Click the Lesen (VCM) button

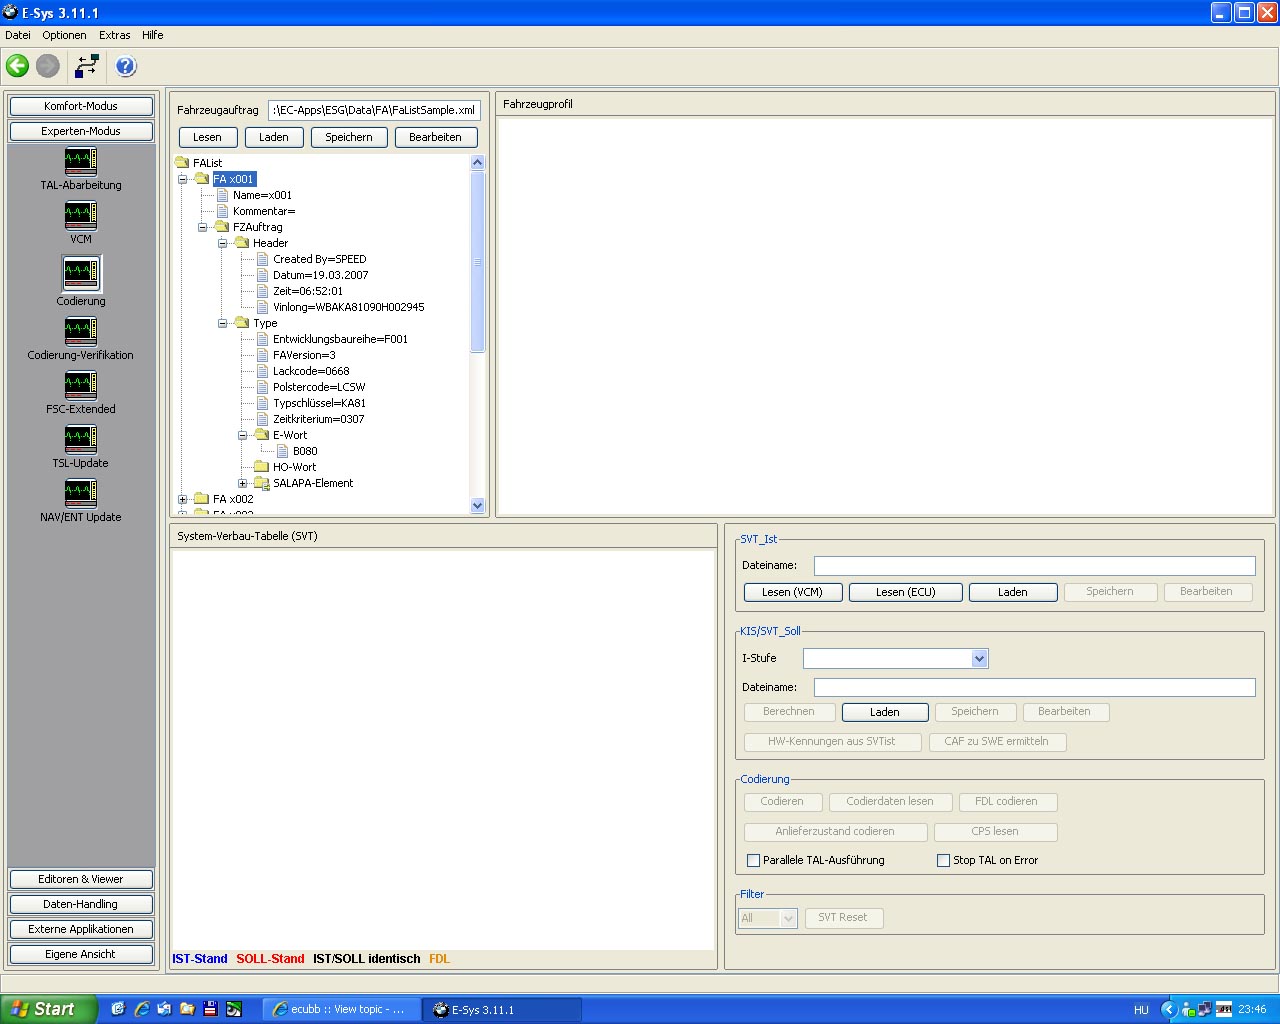[793, 592]
